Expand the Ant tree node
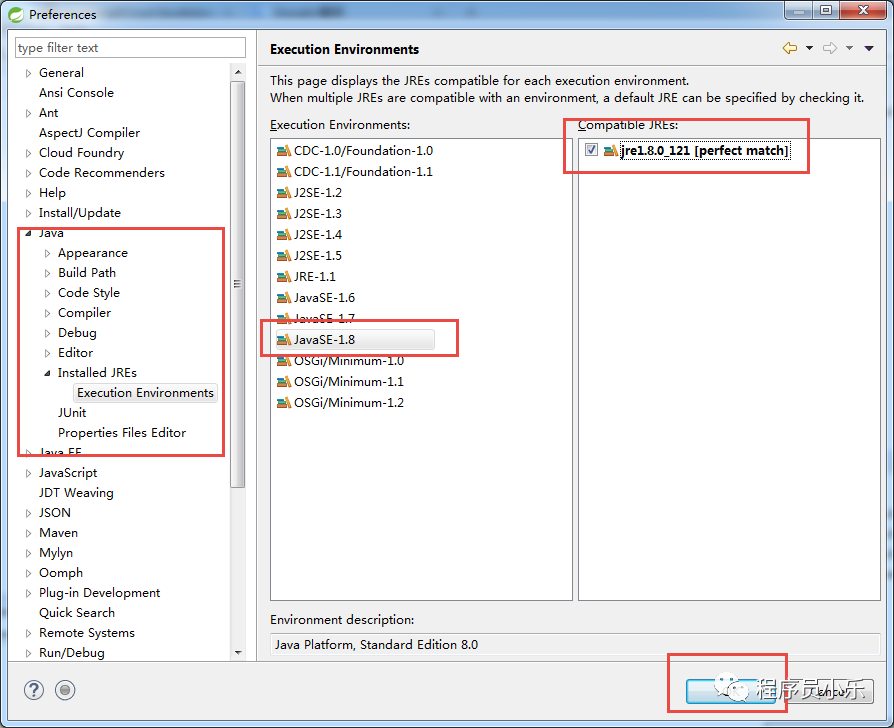The width and height of the screenshot is (894, 728). 28,113
